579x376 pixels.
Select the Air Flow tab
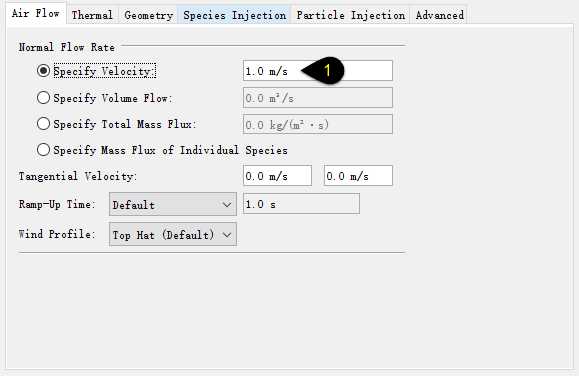(35, 13)
